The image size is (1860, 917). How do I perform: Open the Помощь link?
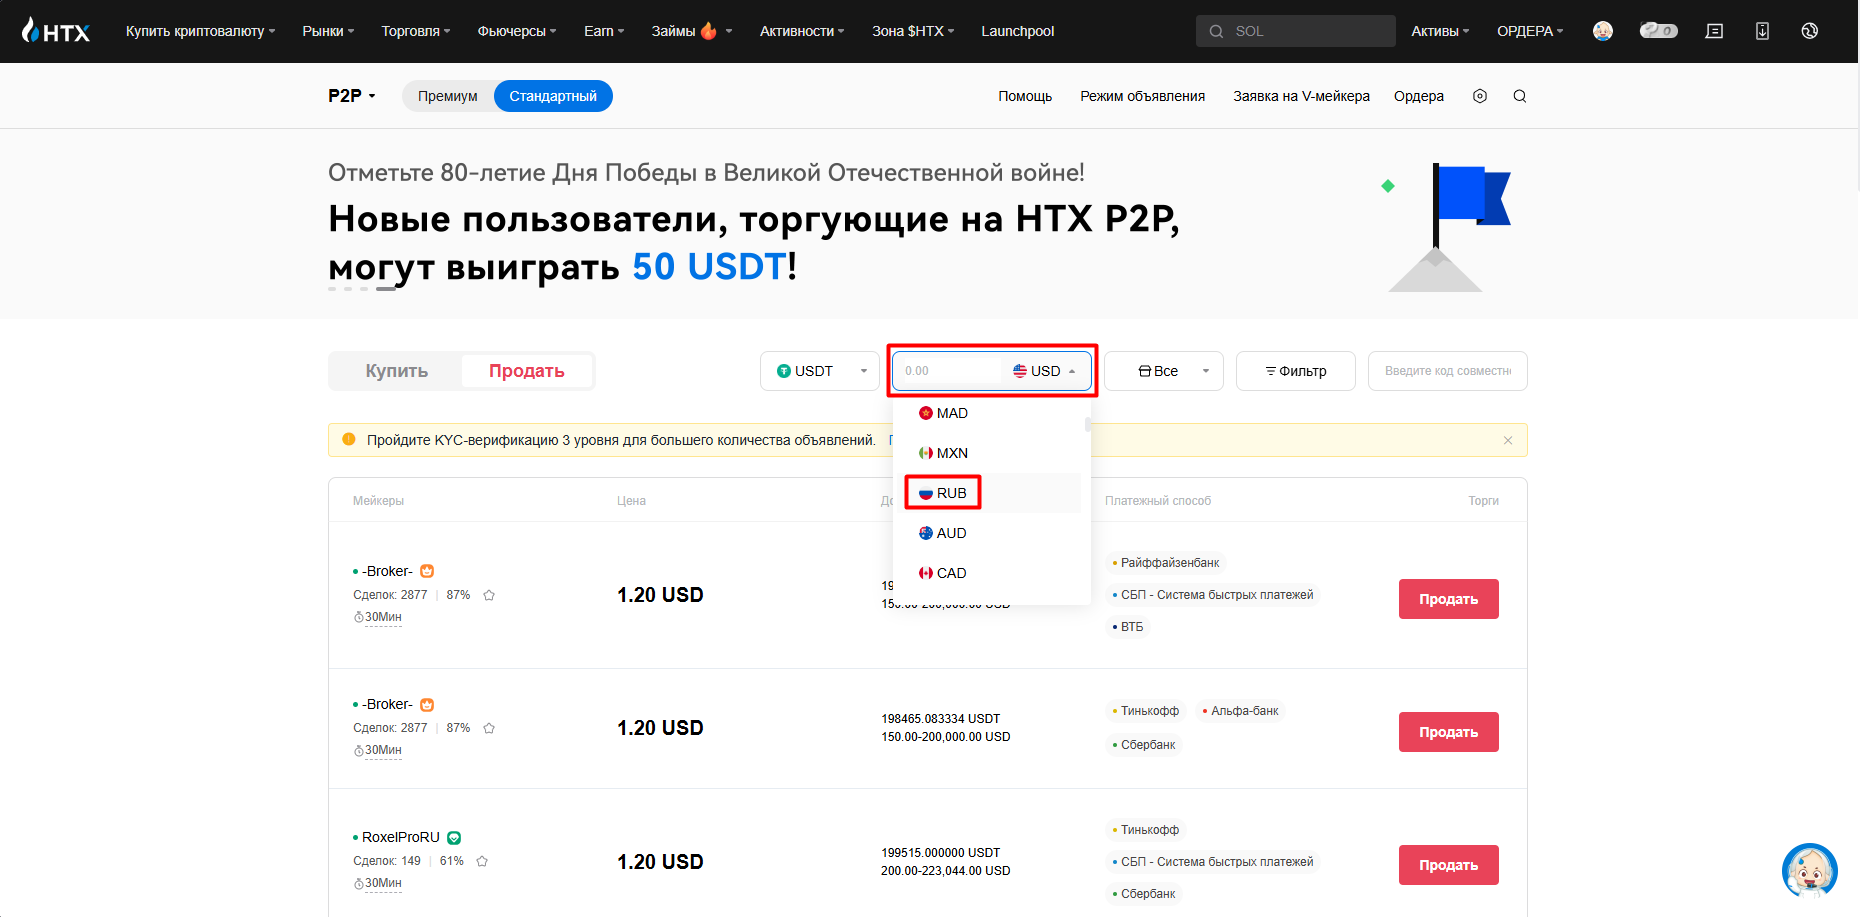(x=1025, y=96)
